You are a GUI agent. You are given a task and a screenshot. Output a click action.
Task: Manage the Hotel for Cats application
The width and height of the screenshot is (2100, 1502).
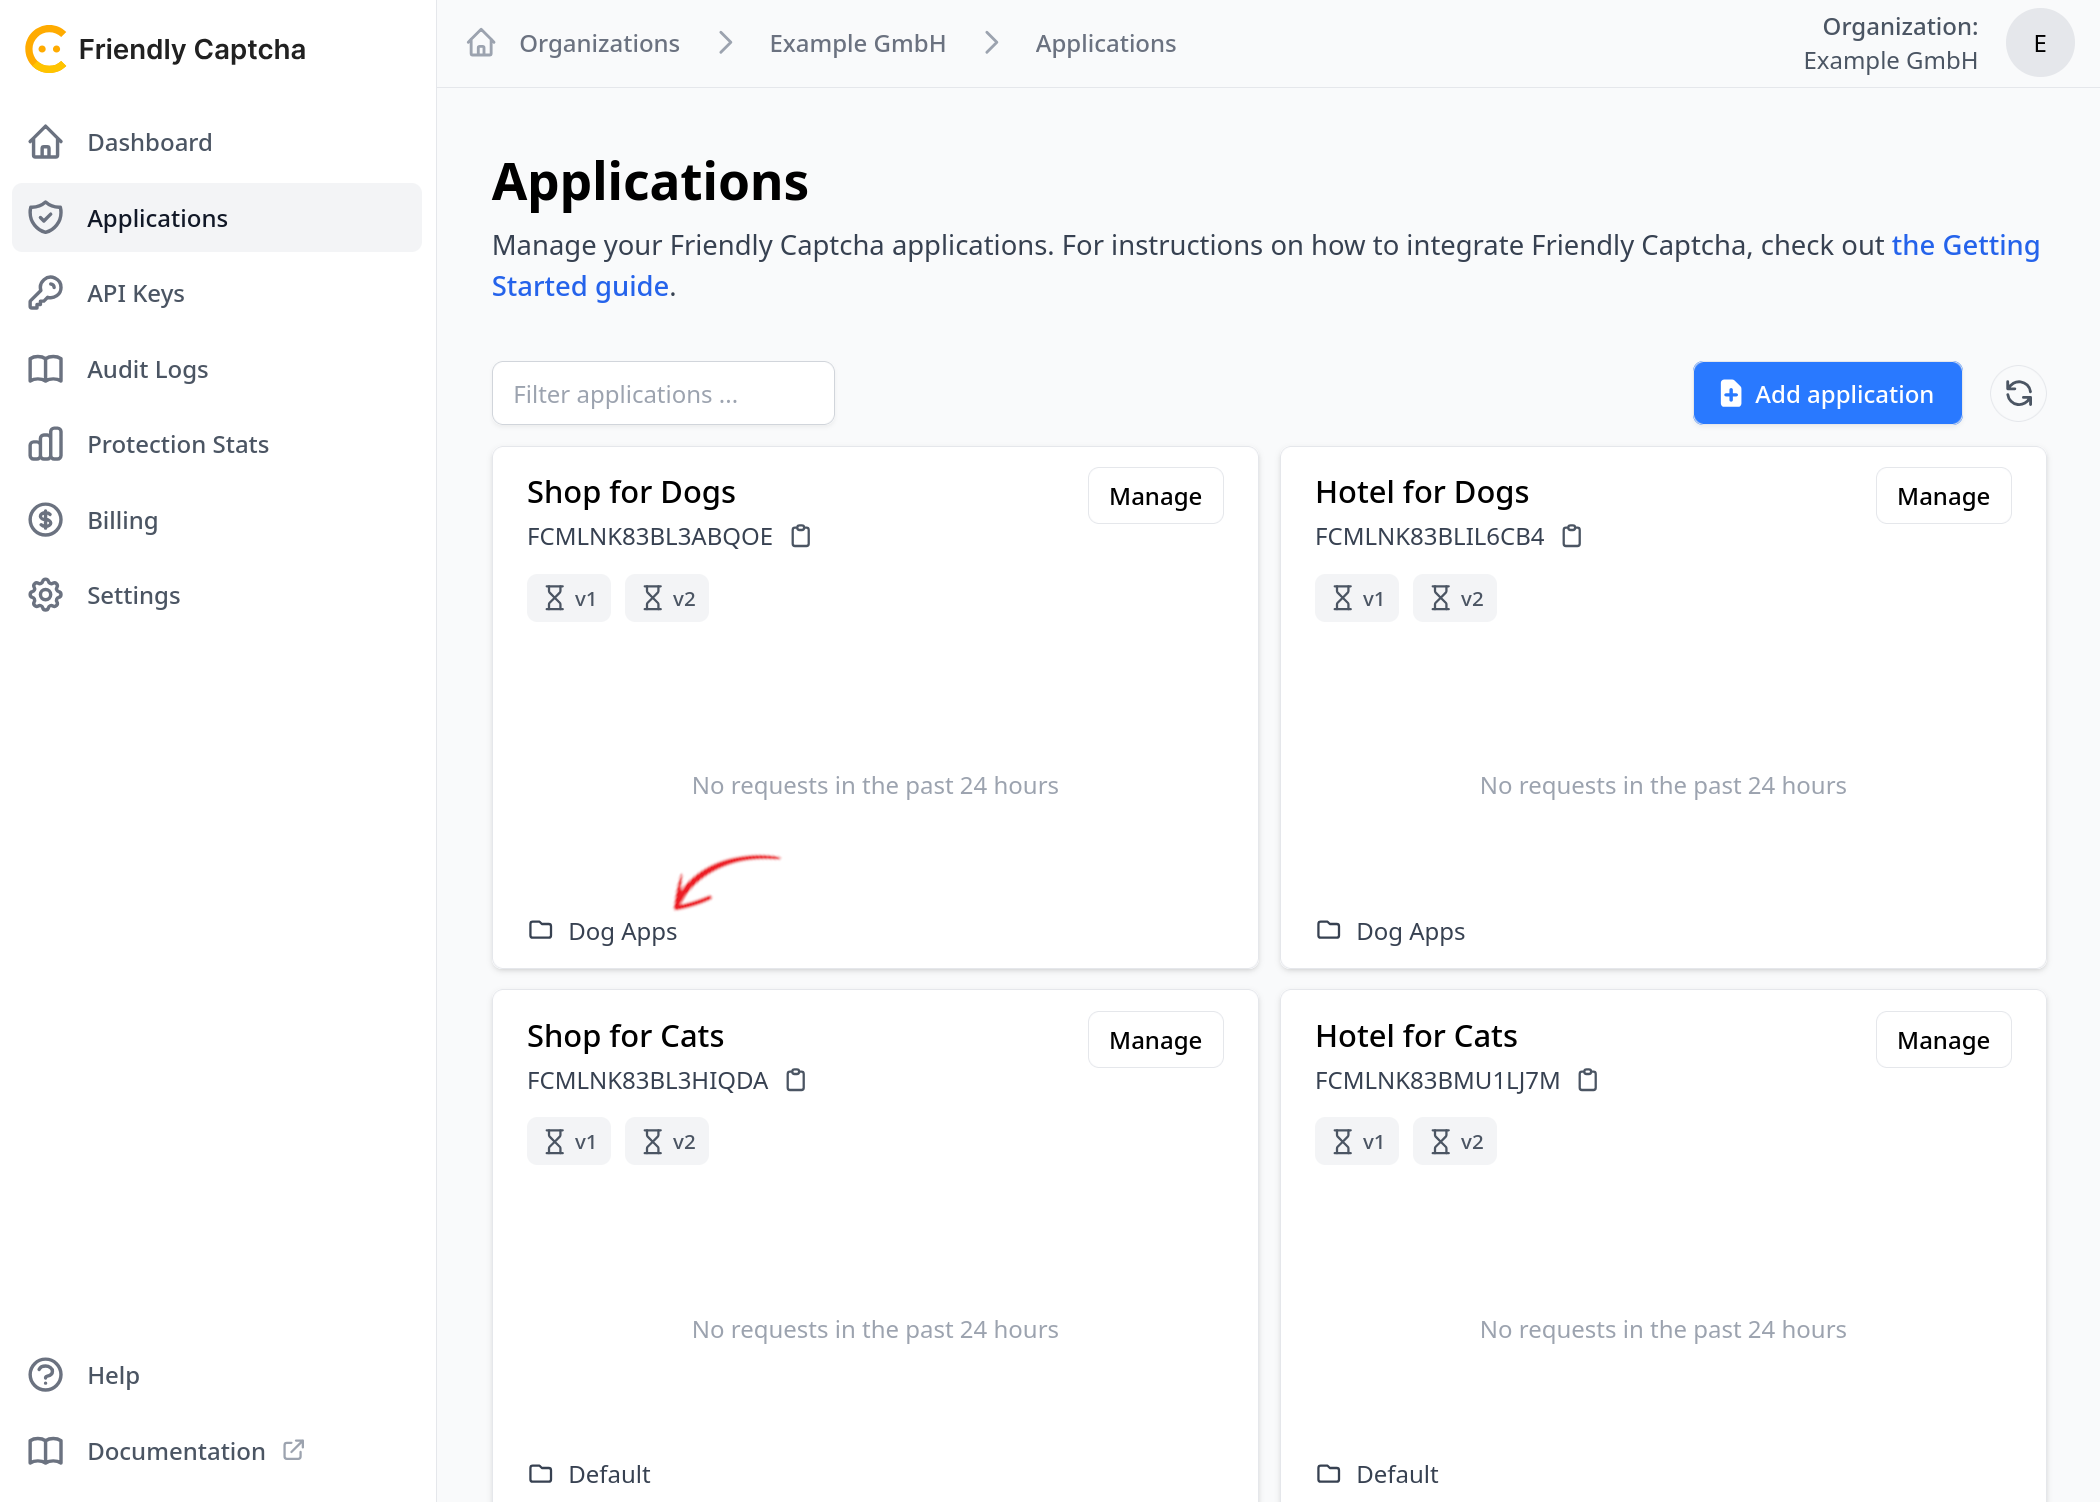click(x=1943, y=1040)
